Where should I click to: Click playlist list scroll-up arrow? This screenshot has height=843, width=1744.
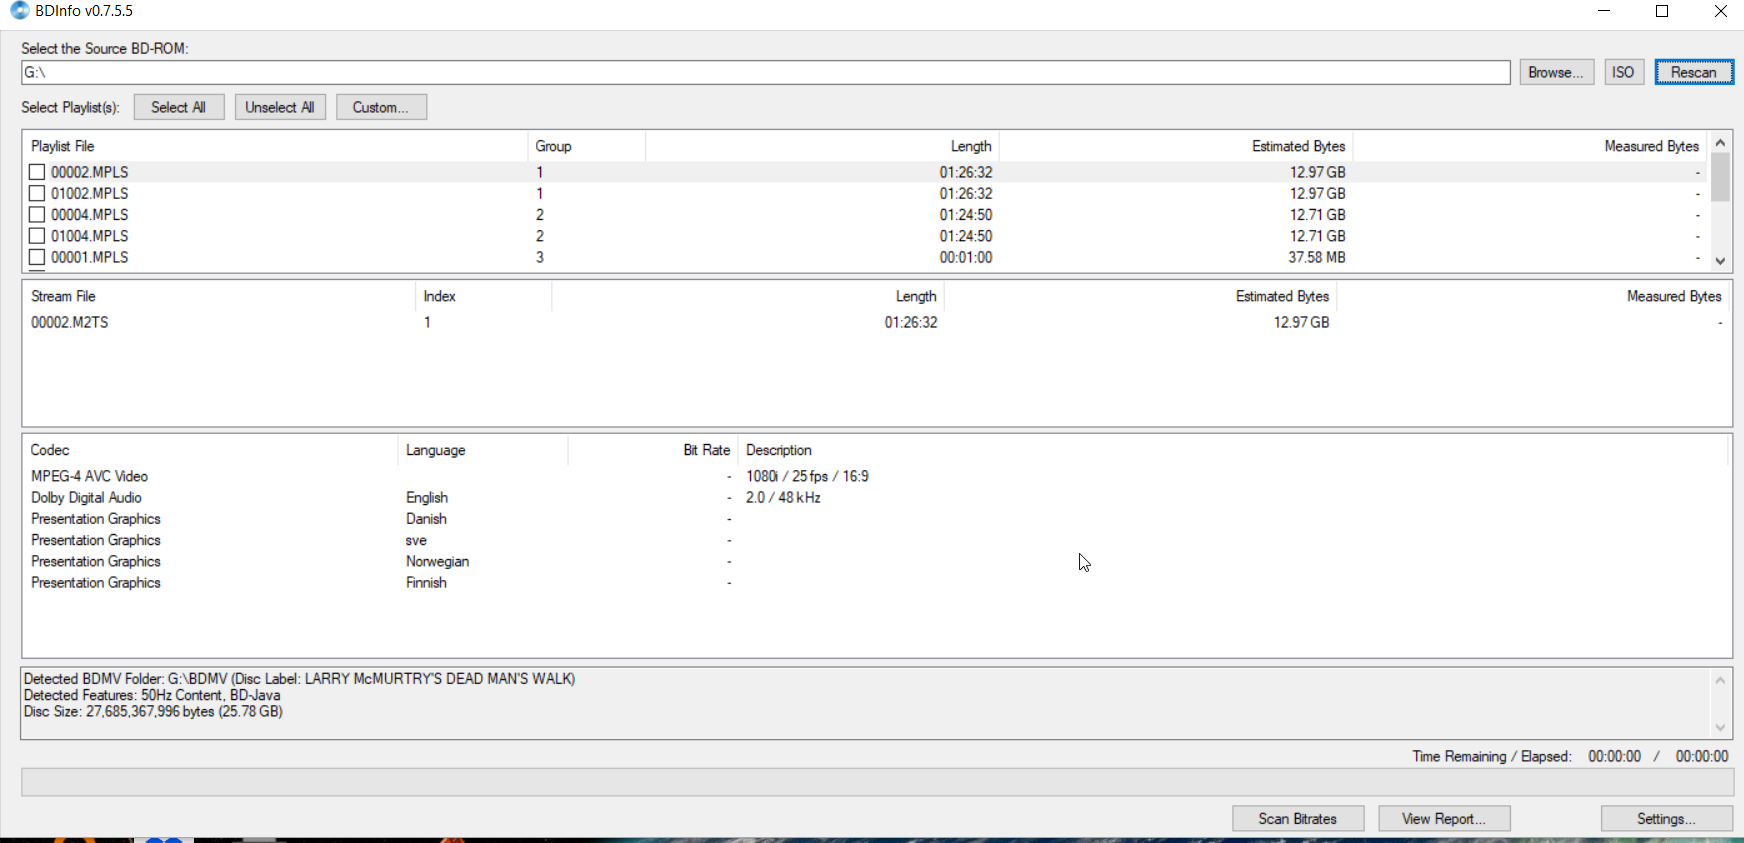tap(1720, 143)
